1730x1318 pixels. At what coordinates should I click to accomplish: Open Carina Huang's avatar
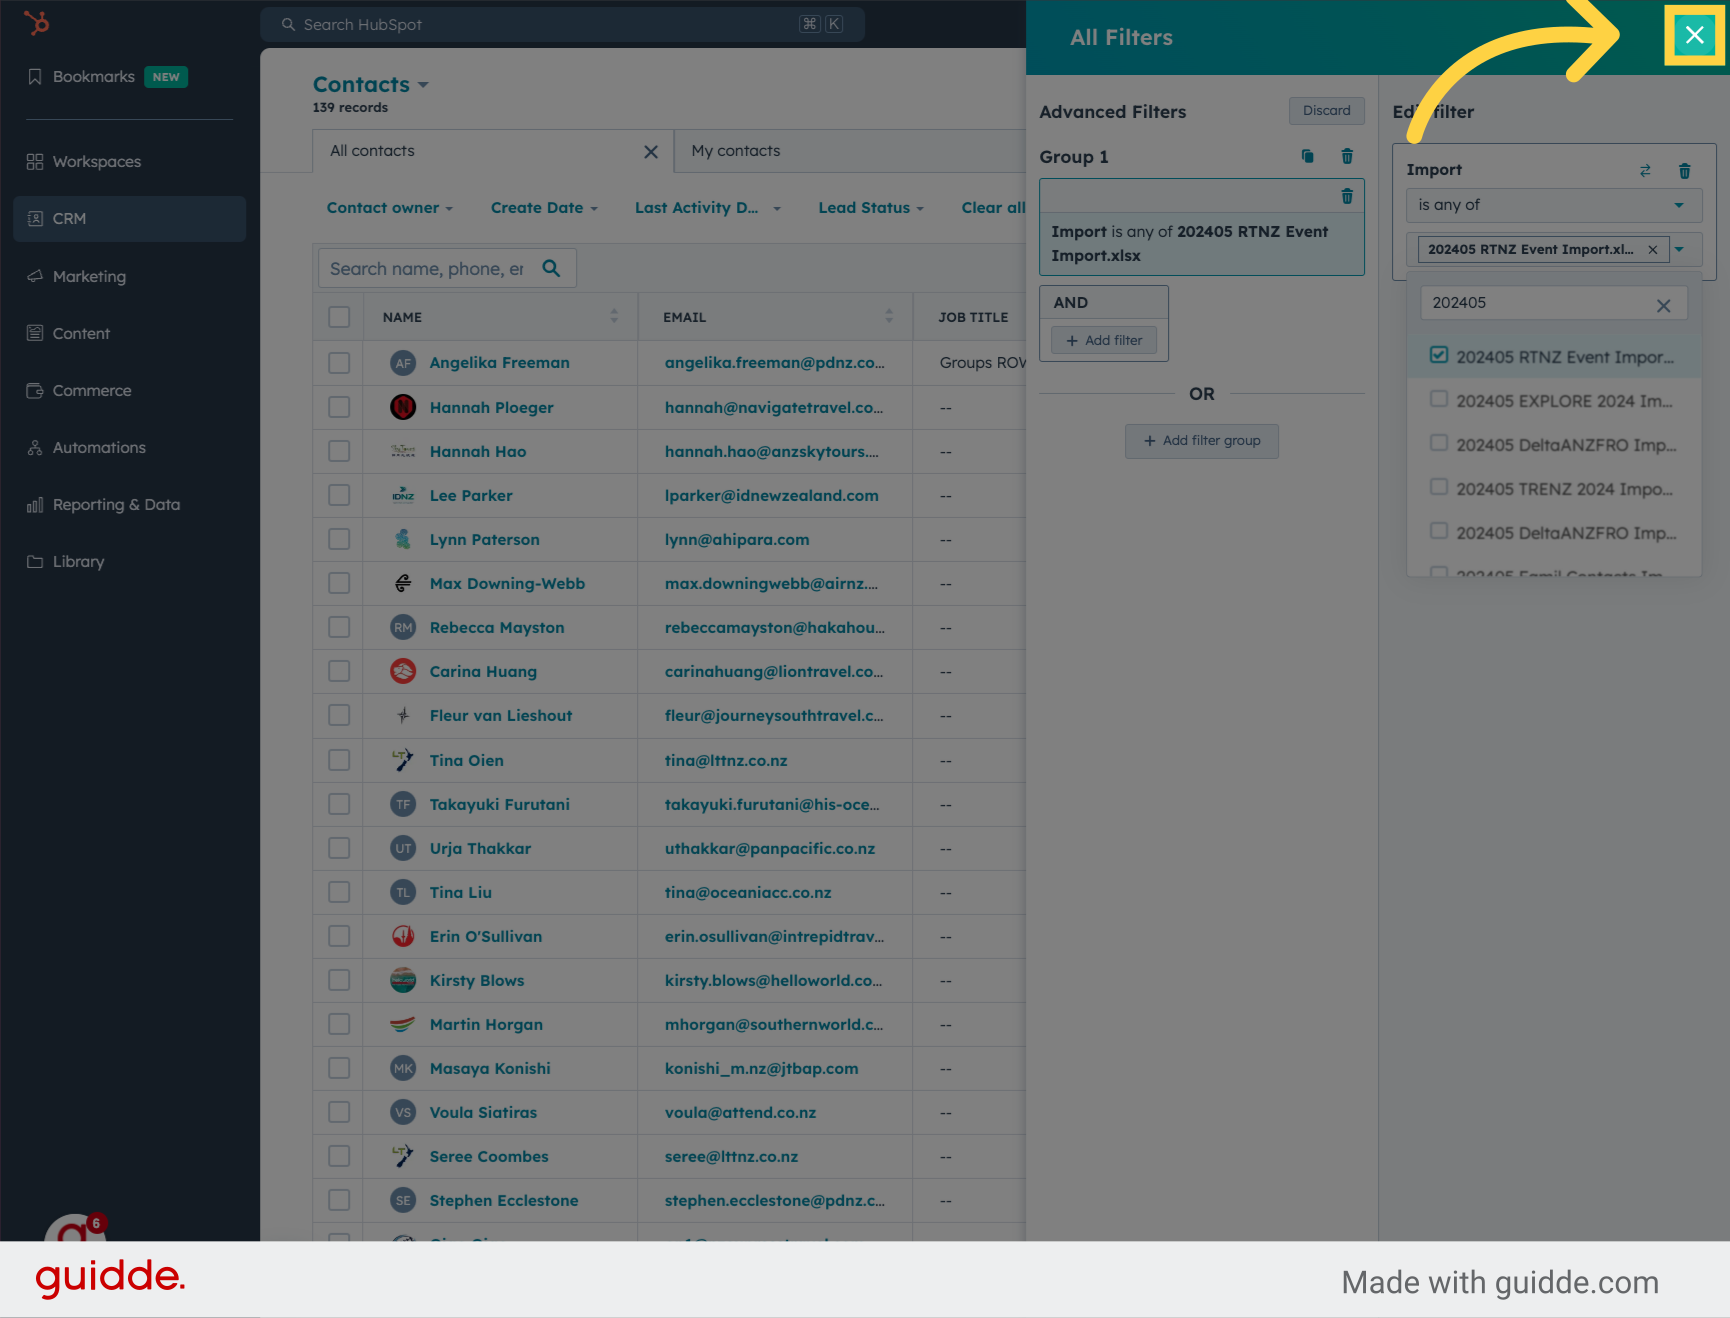(403, 671)
